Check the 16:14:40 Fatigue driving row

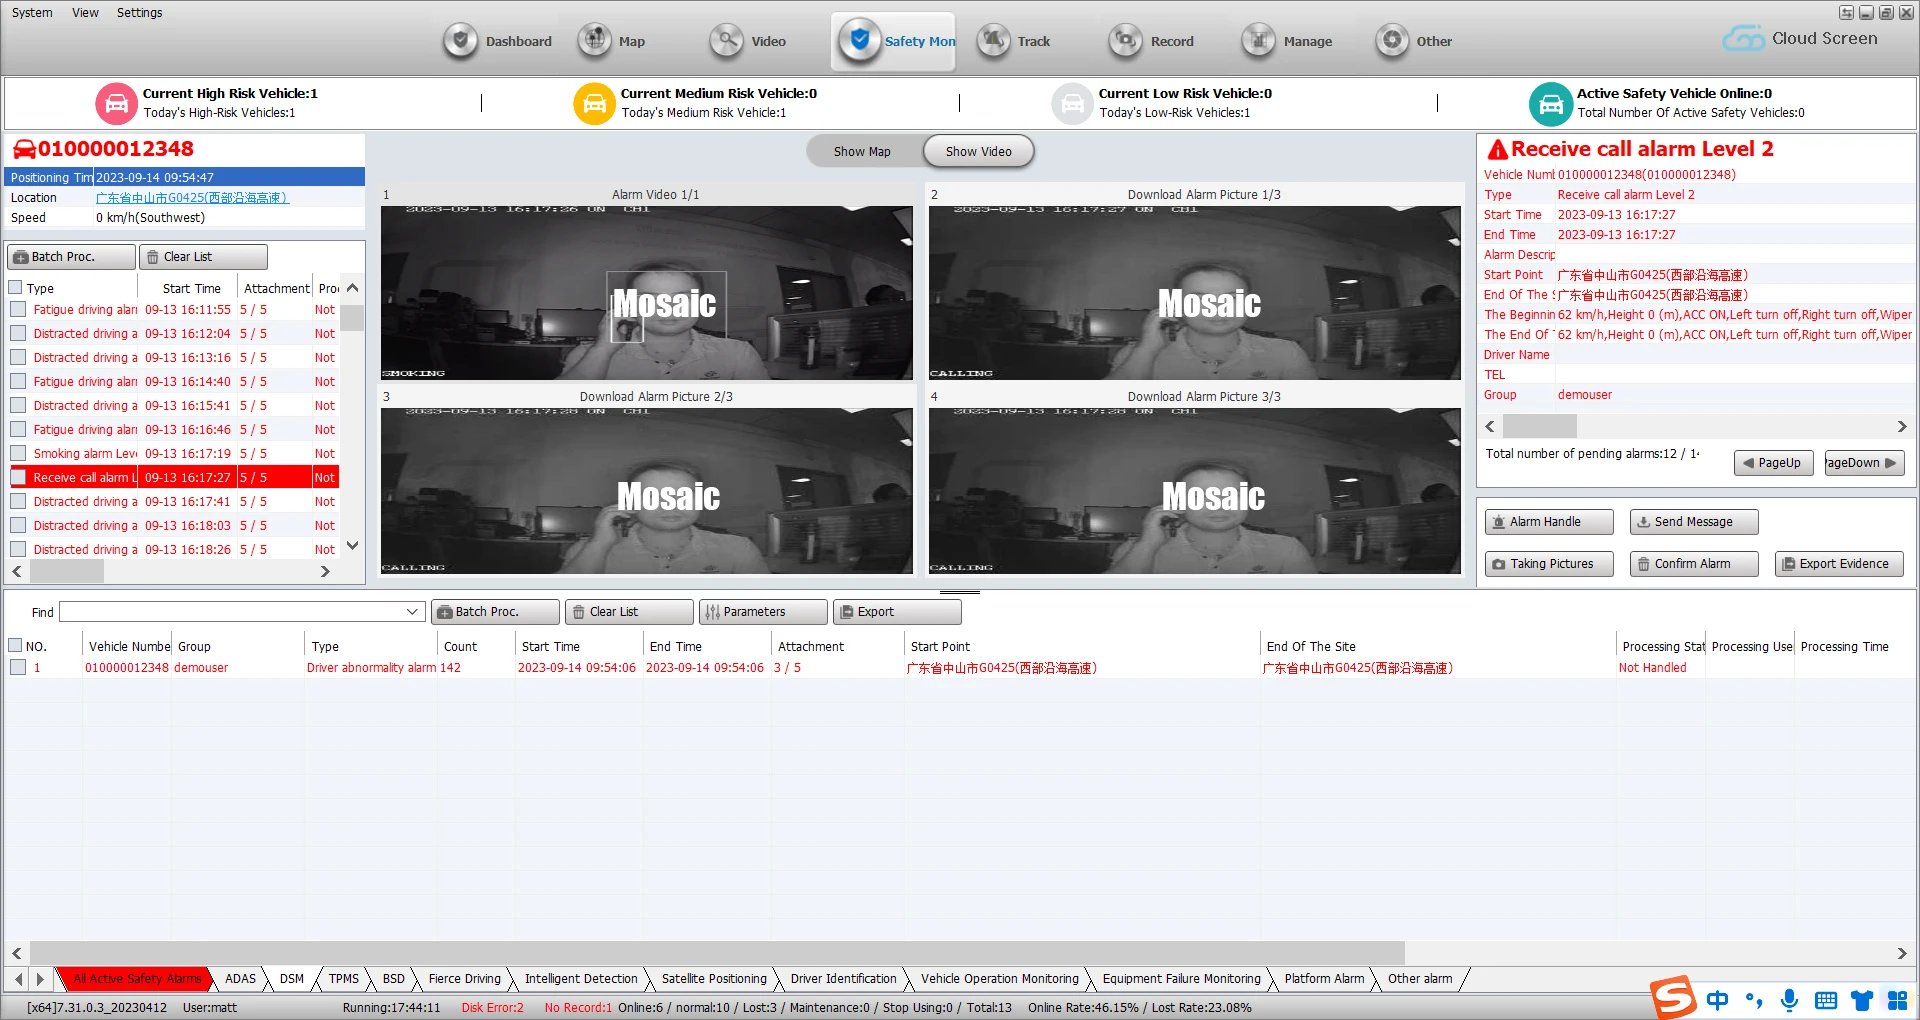click(x=18, y=382)
